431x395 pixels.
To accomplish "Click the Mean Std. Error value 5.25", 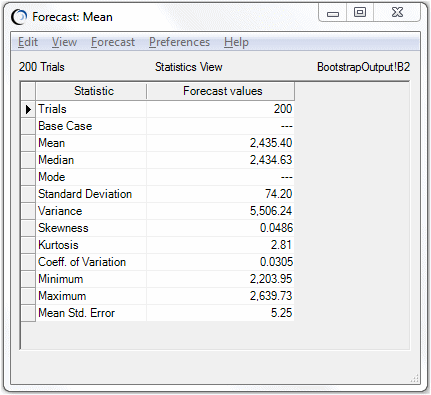I will click(x=281, y=313).
